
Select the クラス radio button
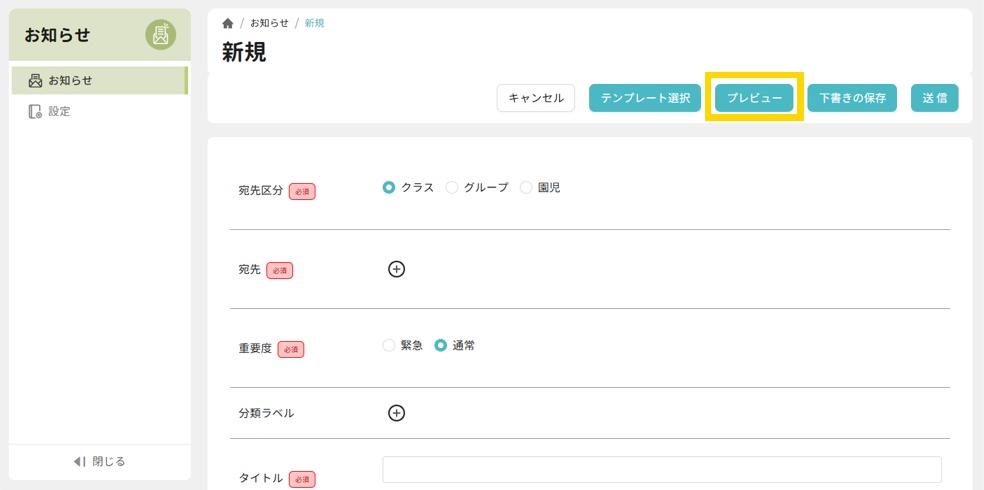pos(389,187)
